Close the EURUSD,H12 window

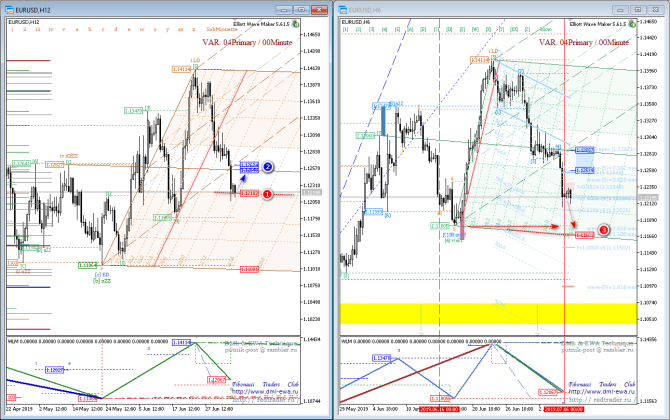pos(319,10)
